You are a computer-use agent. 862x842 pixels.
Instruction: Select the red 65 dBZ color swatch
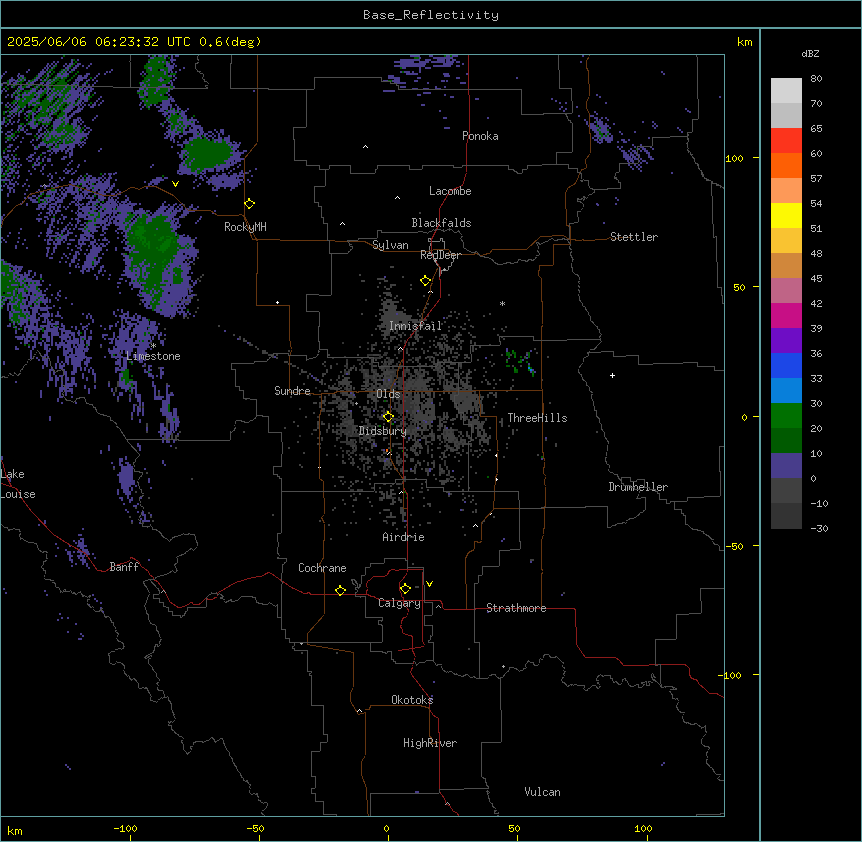[786, 140]
